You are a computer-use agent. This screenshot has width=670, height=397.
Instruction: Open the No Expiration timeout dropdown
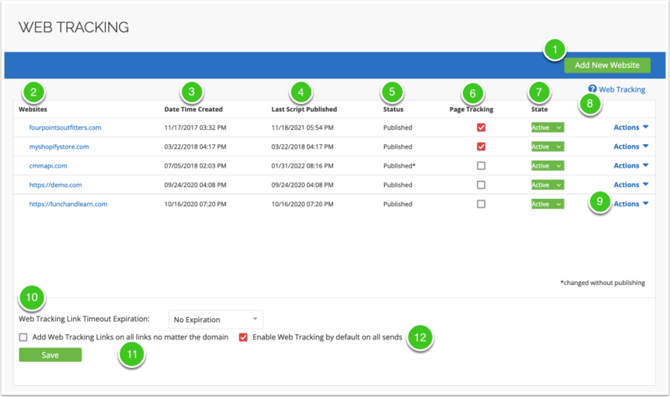click(x=216, y=320)
